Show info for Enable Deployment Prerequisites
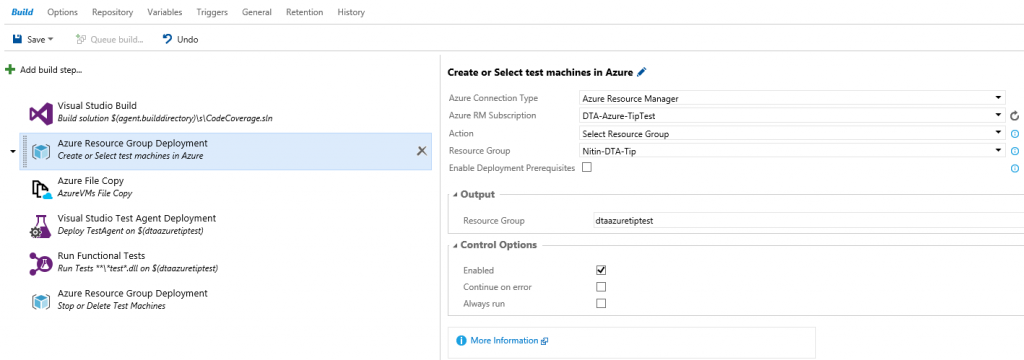This screenshot has height=360, width=1024. pyautogui.click(x=1015, y=168)
